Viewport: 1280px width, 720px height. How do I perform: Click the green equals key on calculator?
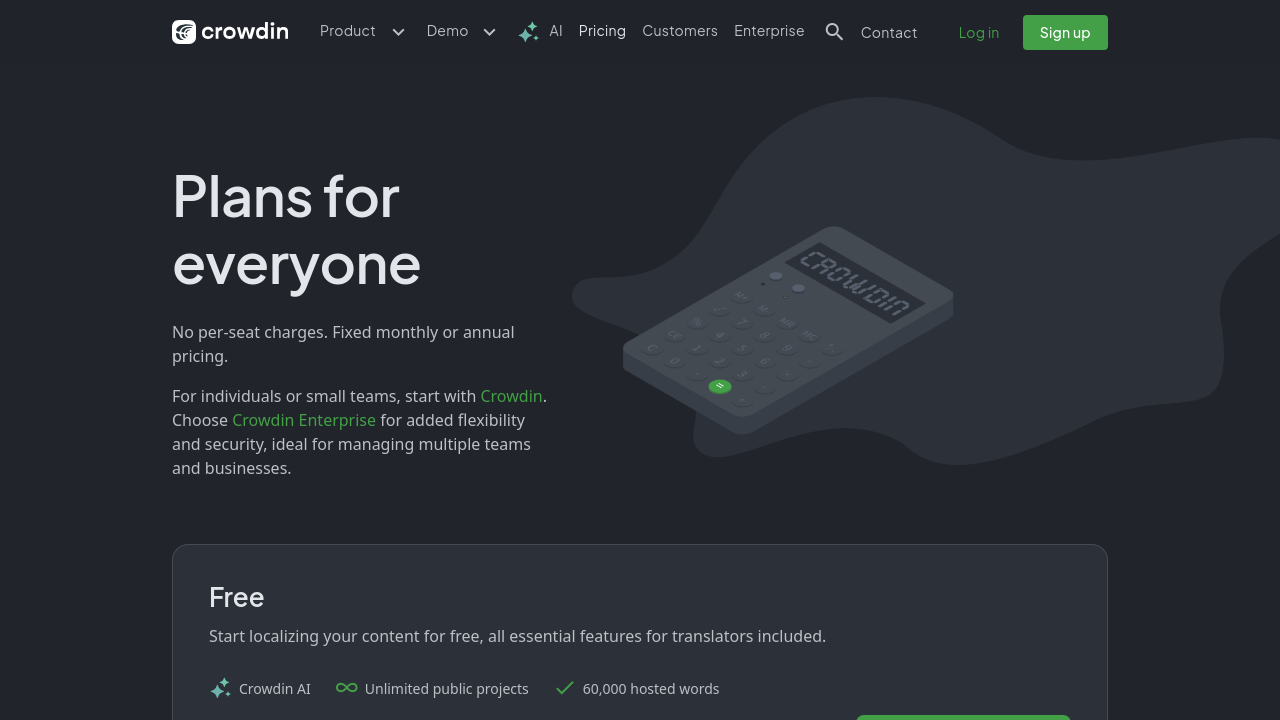pyautogui.click(x=720, y=386)
